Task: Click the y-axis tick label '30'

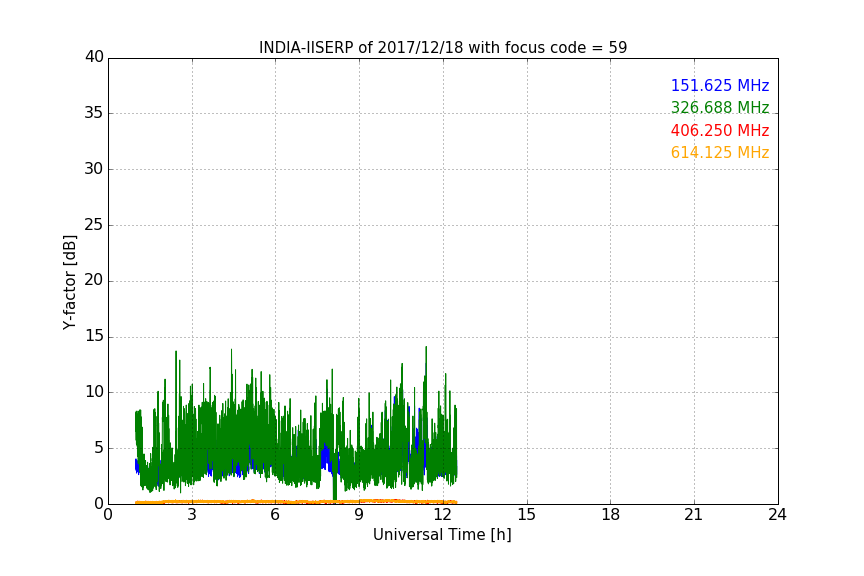Action: 94,169
